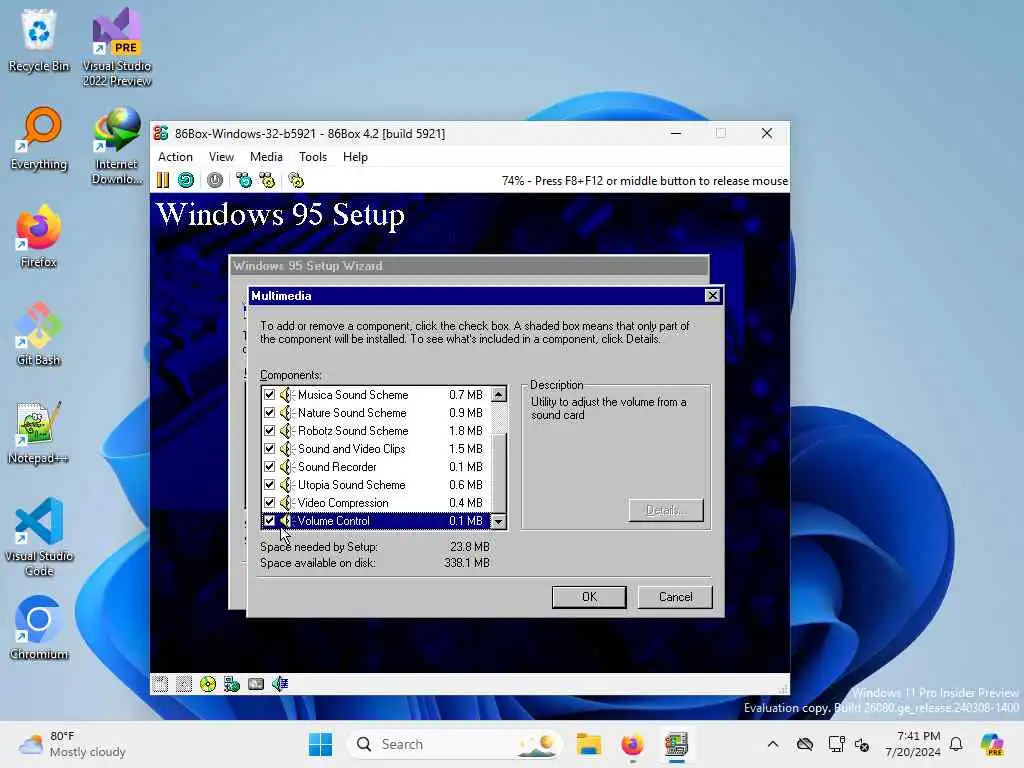Uncheck Musica Sound Scheme component
This screenshot has height=768, width=1024.
click(269, 394)
